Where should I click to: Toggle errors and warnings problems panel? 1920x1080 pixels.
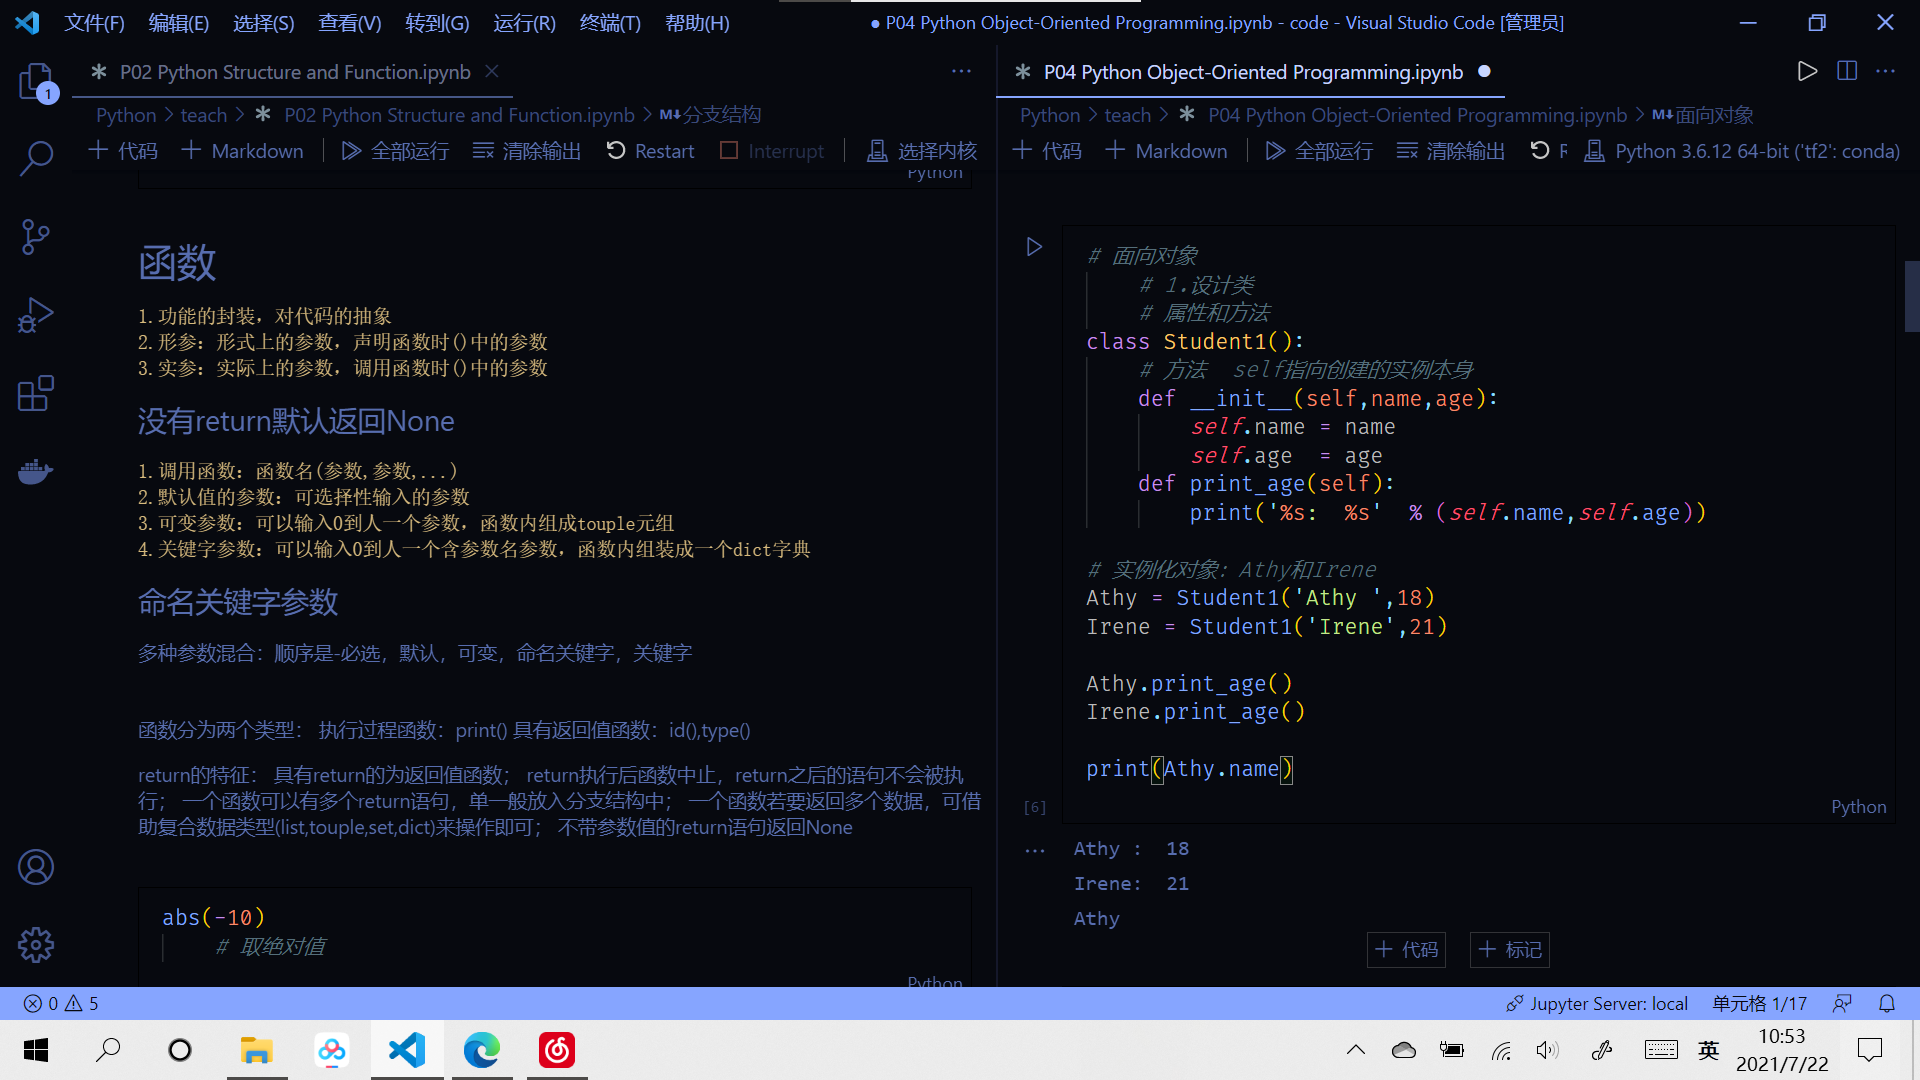pos(61,1003)
